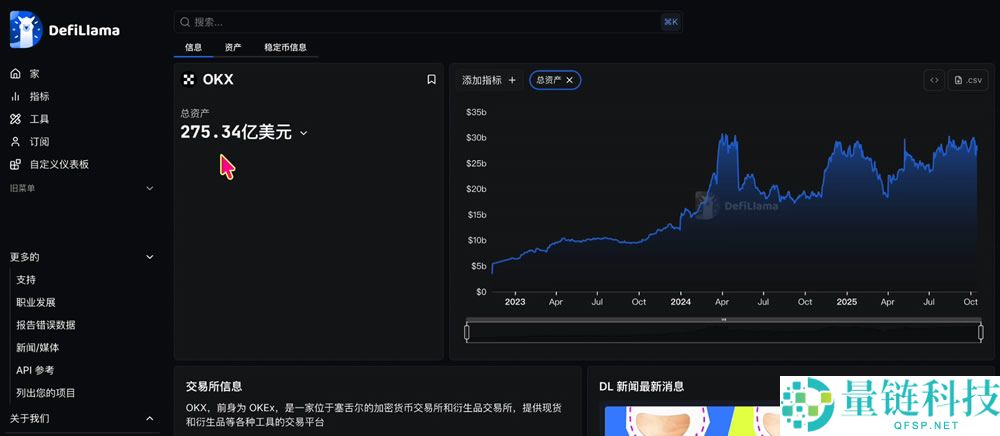Open the 报告错误数据 link
This screenshot has width=1000, height=436.
pyautogui.click(x=46, y=325)
